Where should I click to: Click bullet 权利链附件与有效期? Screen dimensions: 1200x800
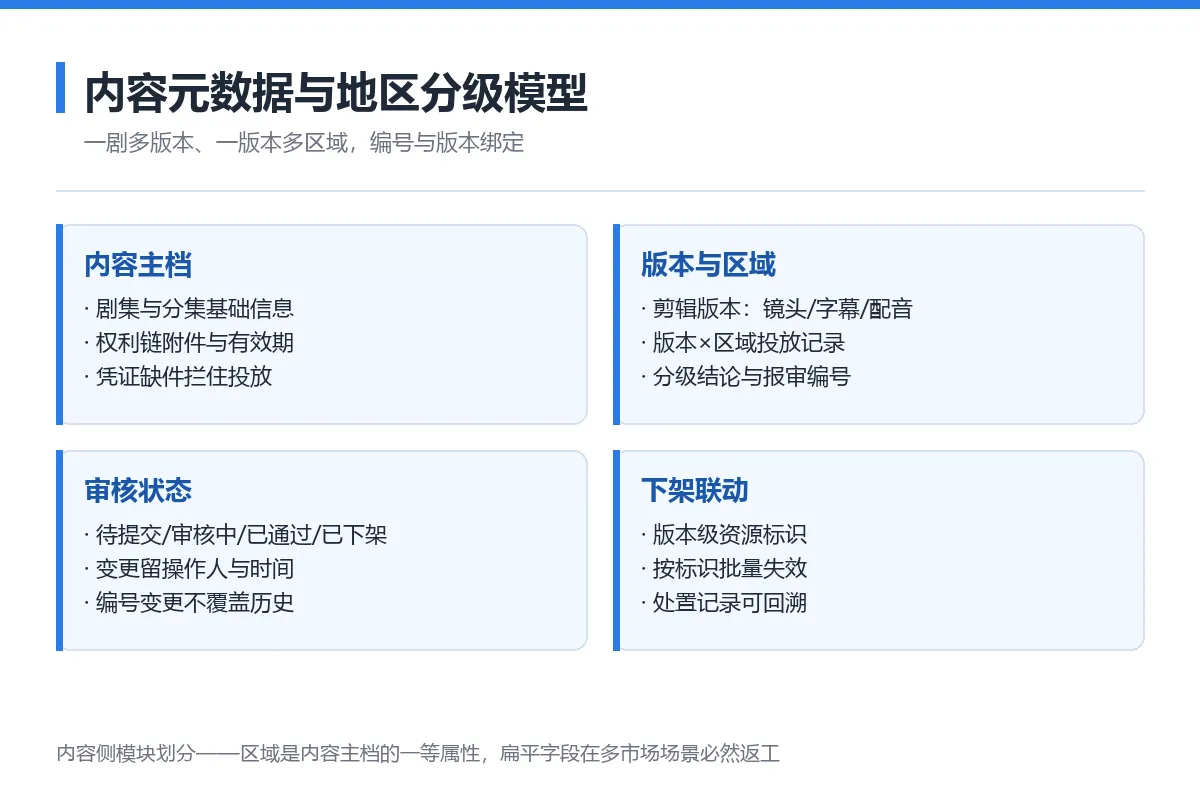[x=189, y=343]
